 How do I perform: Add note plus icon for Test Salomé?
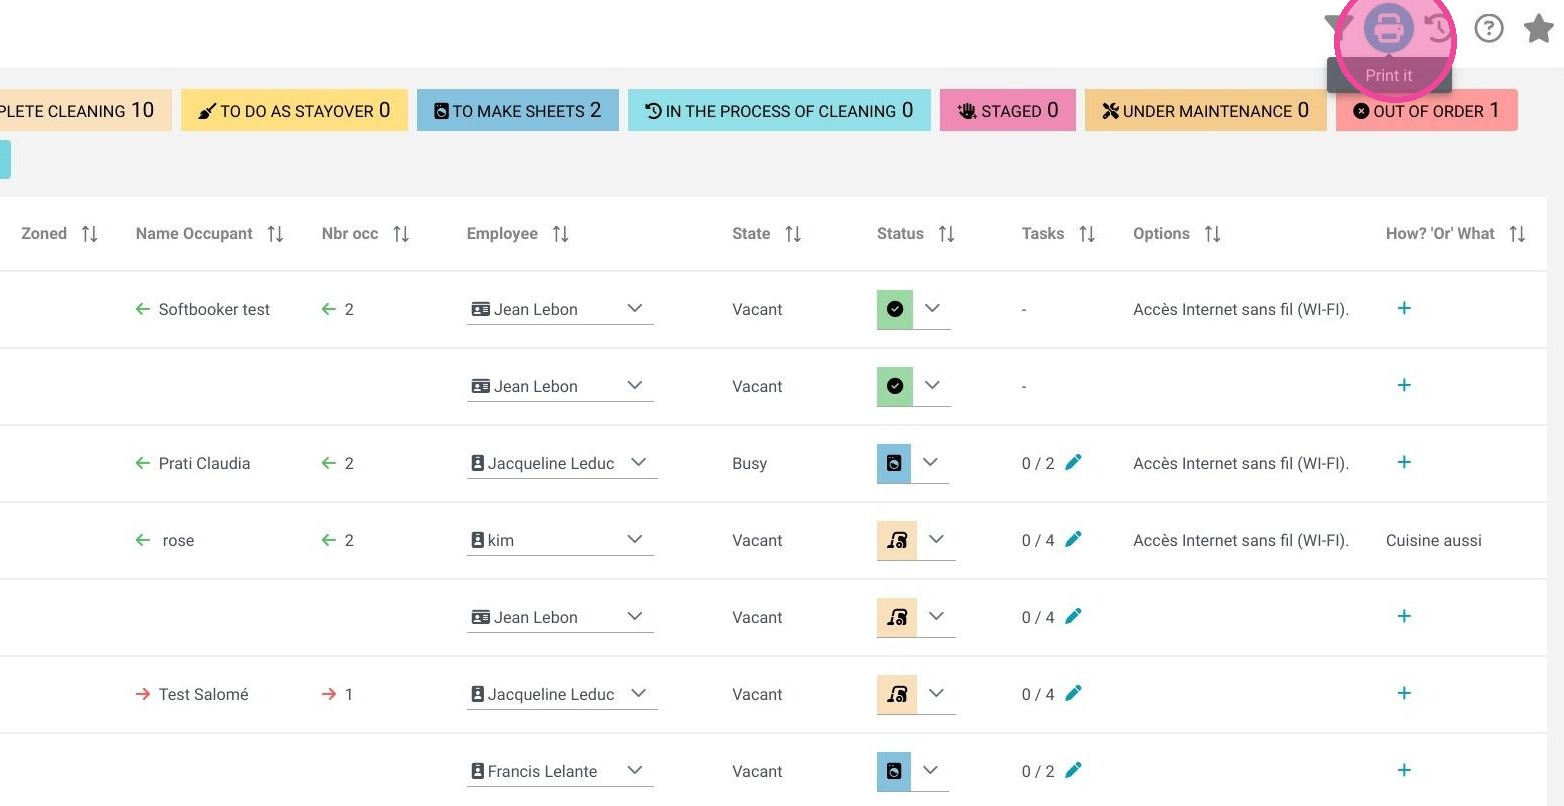[1404, 693]
